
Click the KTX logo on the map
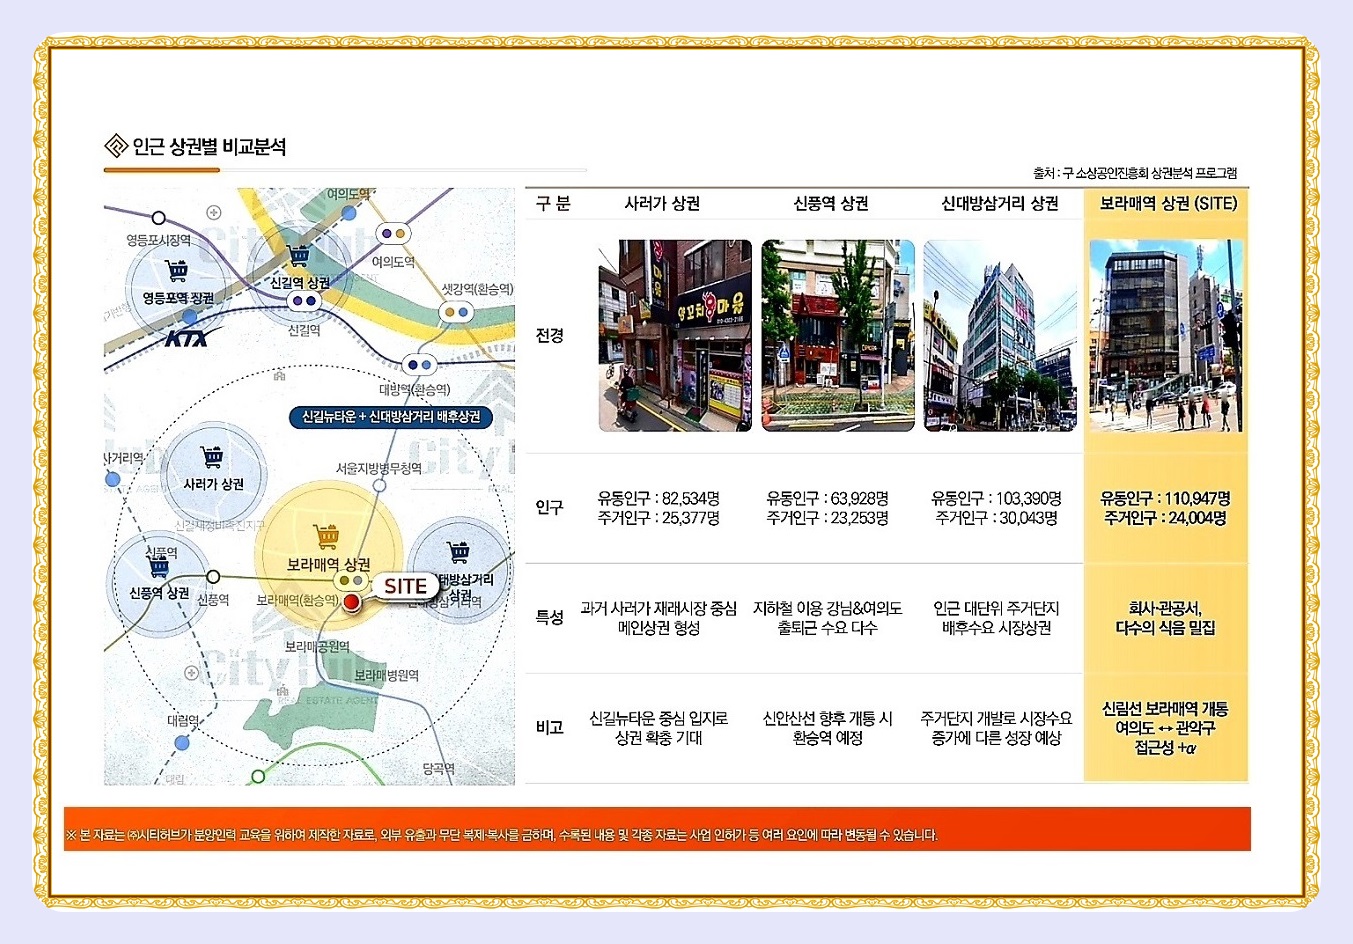tap(188, 338)
